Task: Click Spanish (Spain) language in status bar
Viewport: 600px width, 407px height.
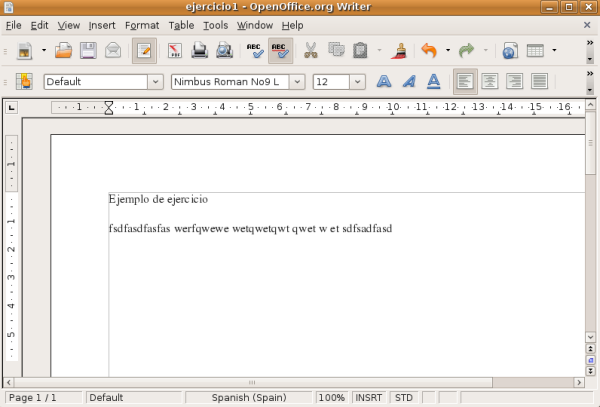Action: coord(248,397)
